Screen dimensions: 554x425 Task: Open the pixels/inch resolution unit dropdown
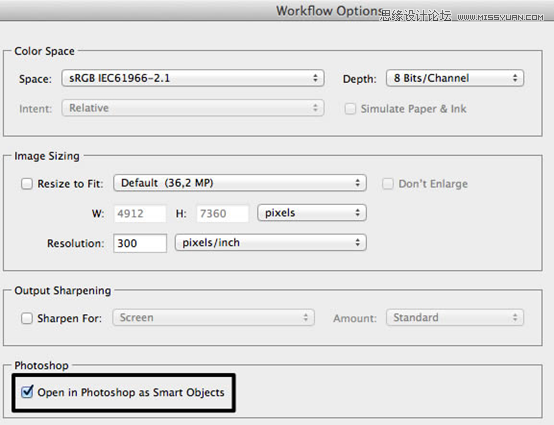coord(271,243)
